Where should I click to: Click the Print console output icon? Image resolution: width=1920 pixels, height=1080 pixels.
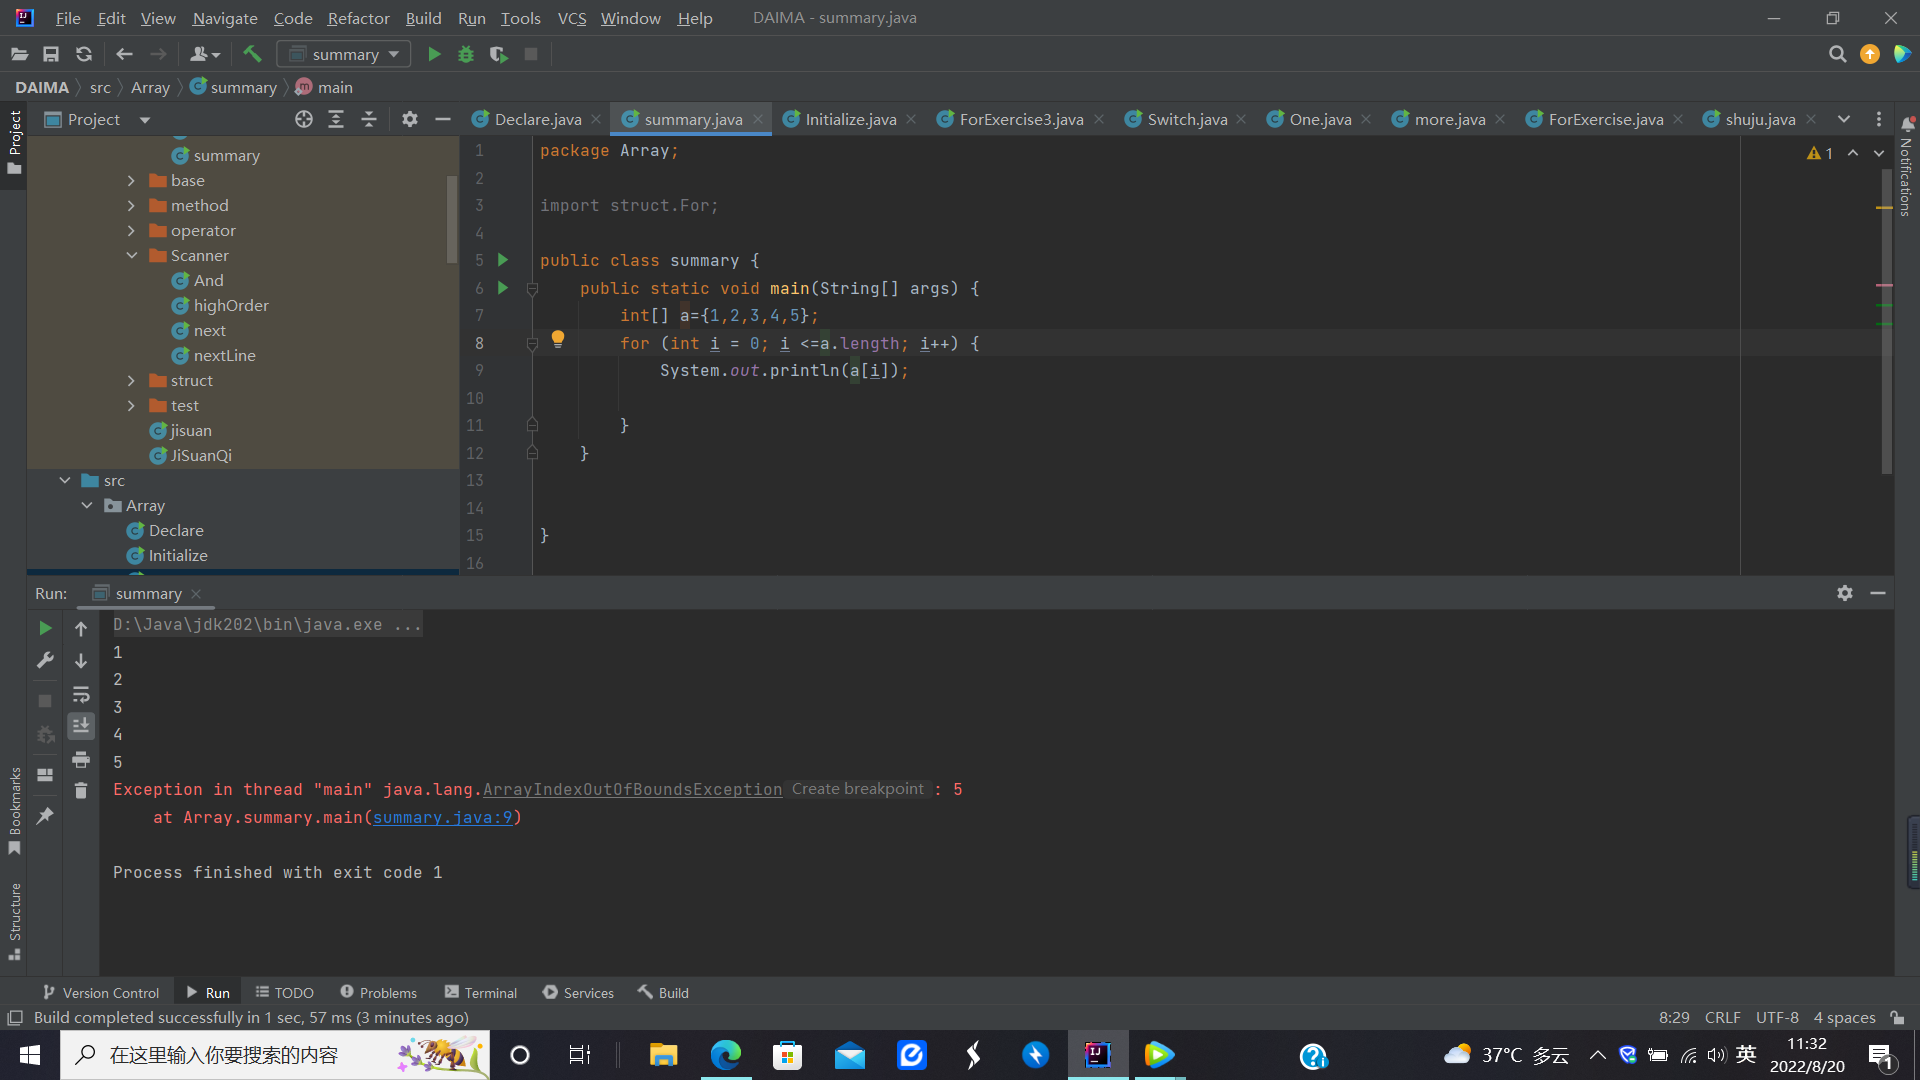81,760
